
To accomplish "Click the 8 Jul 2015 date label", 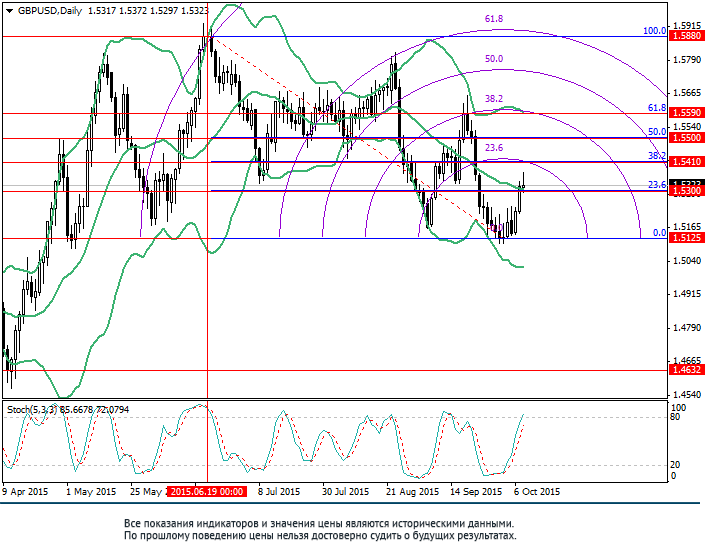I will click(279, 492).
